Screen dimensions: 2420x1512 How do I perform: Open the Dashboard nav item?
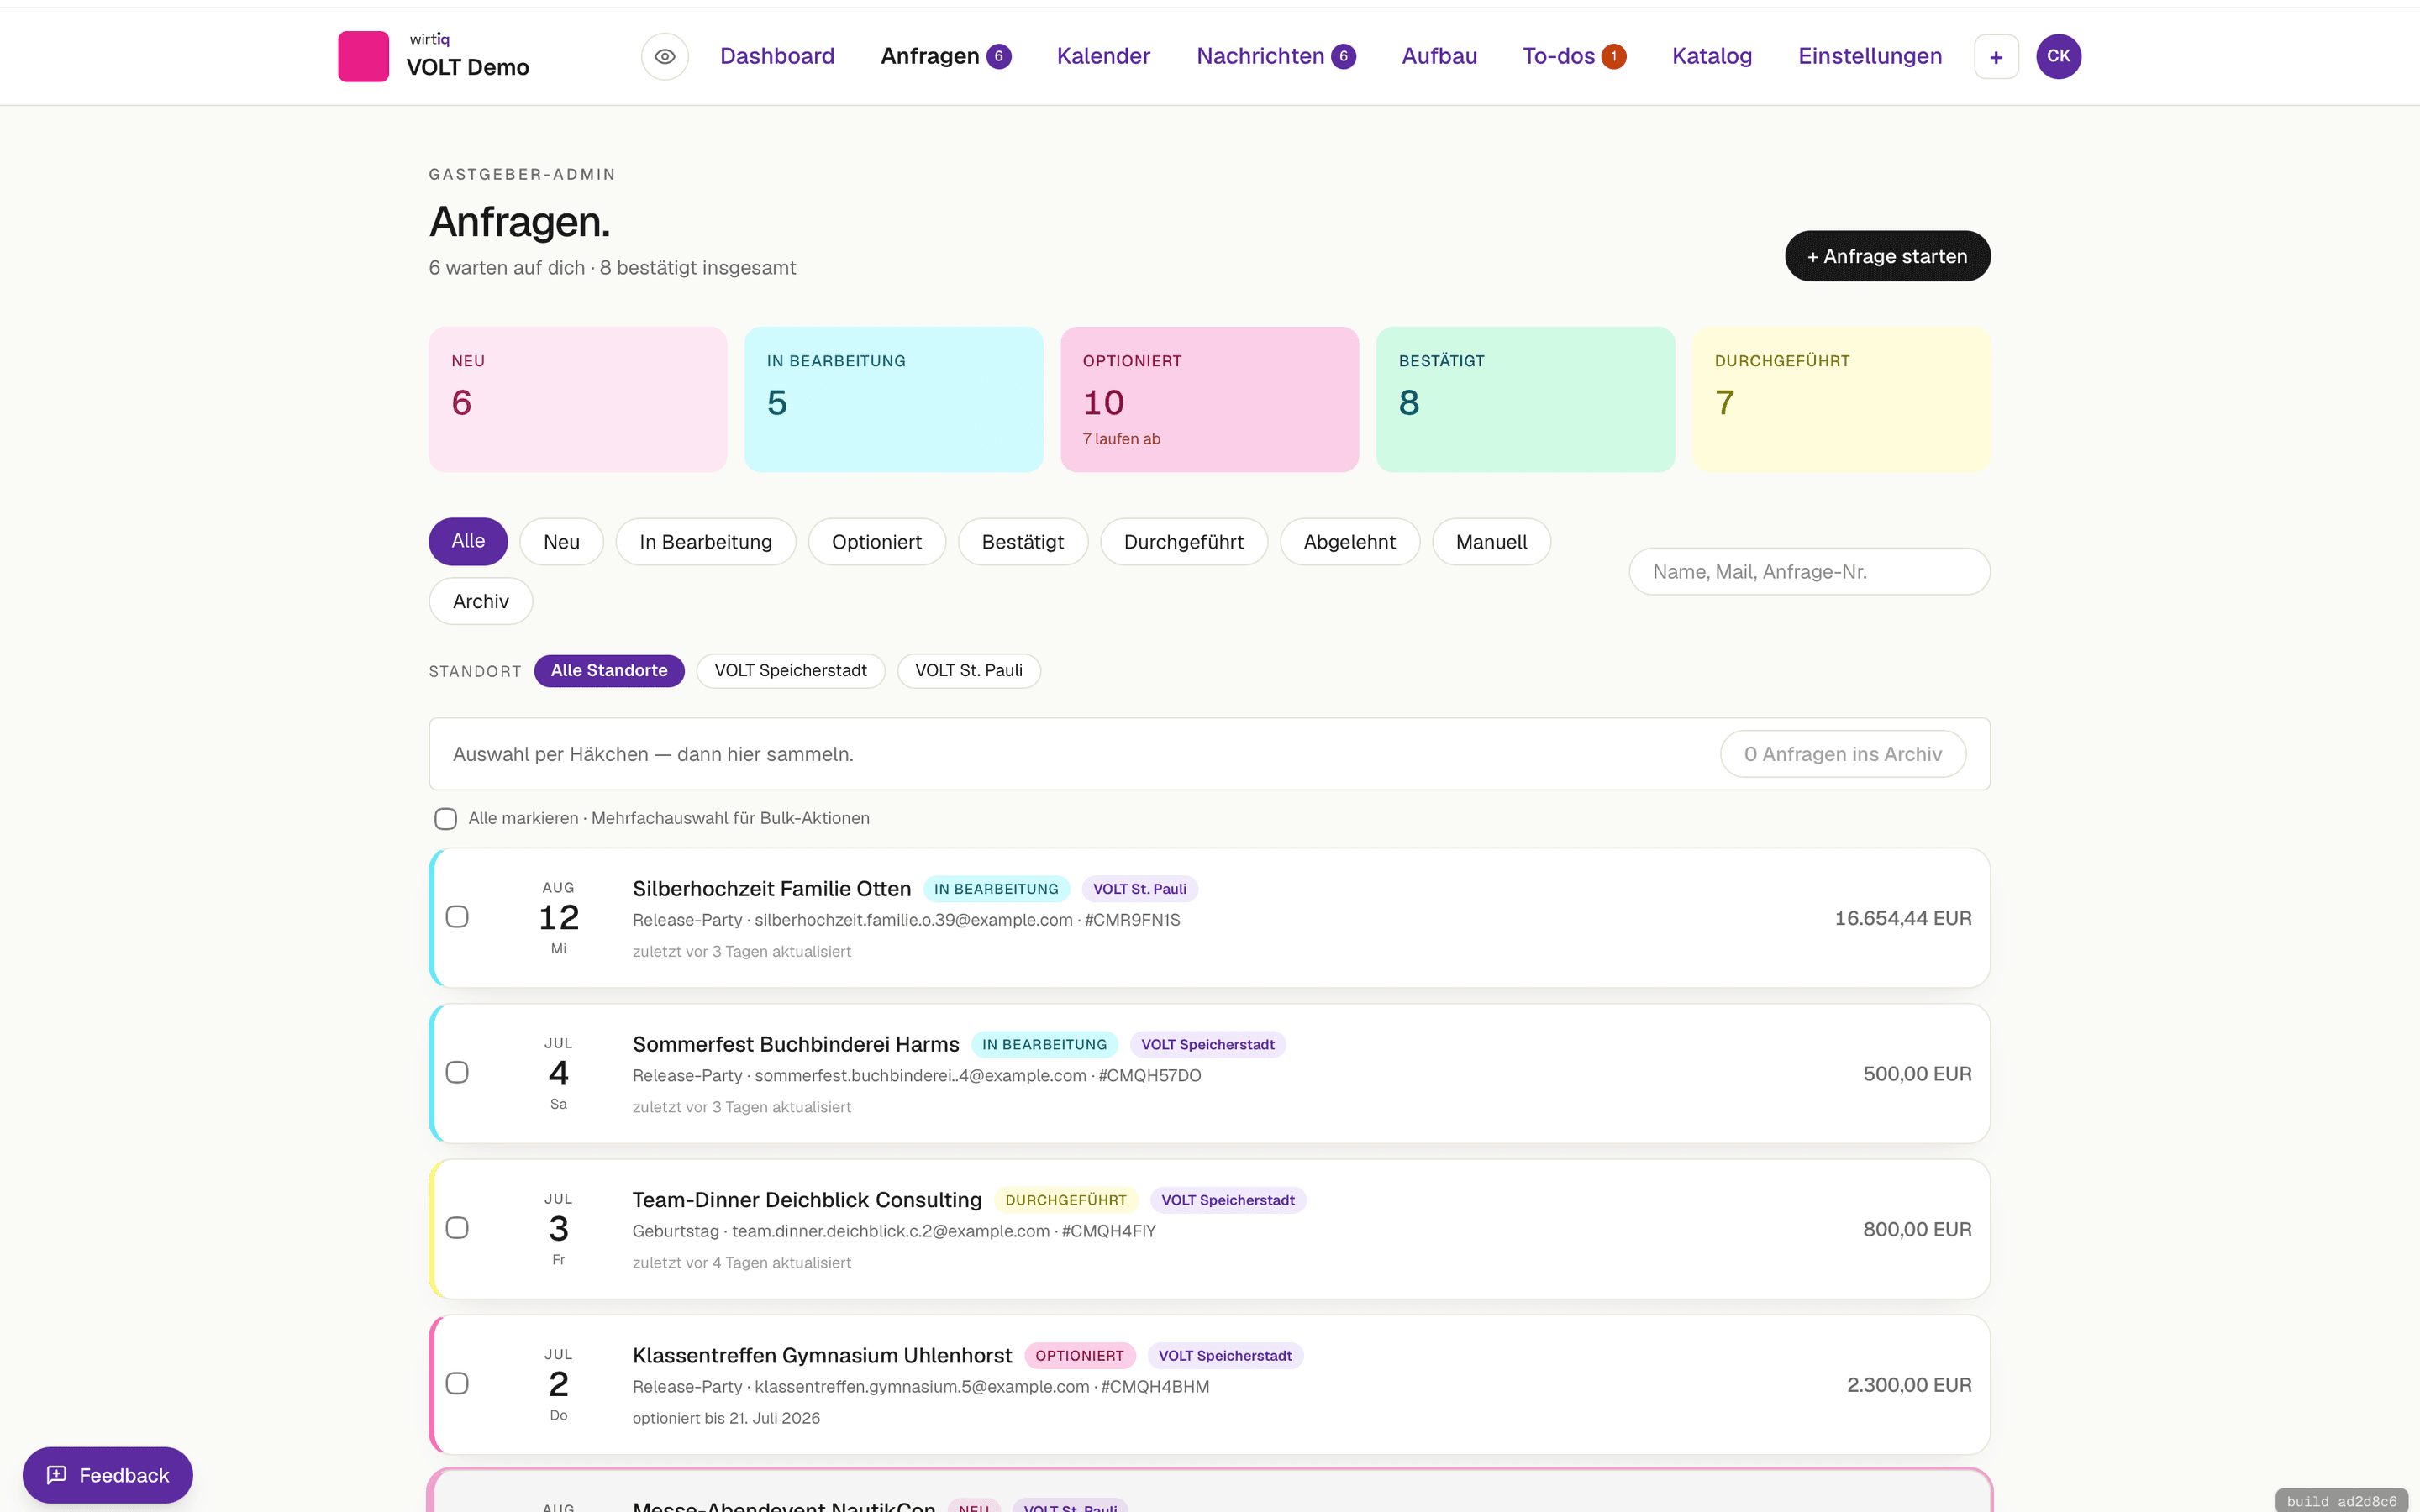(x=777, y=56)
